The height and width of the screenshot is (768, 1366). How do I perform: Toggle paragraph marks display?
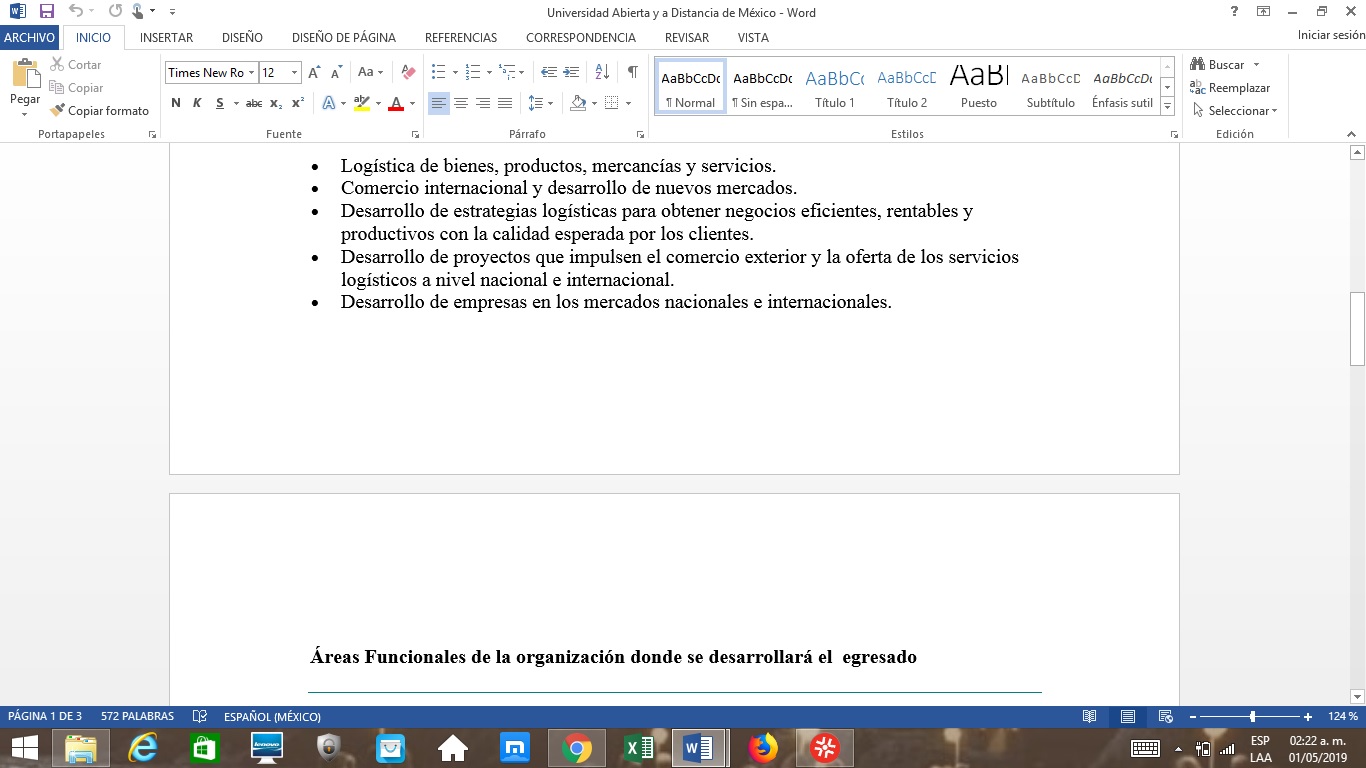tap(632, 73)
